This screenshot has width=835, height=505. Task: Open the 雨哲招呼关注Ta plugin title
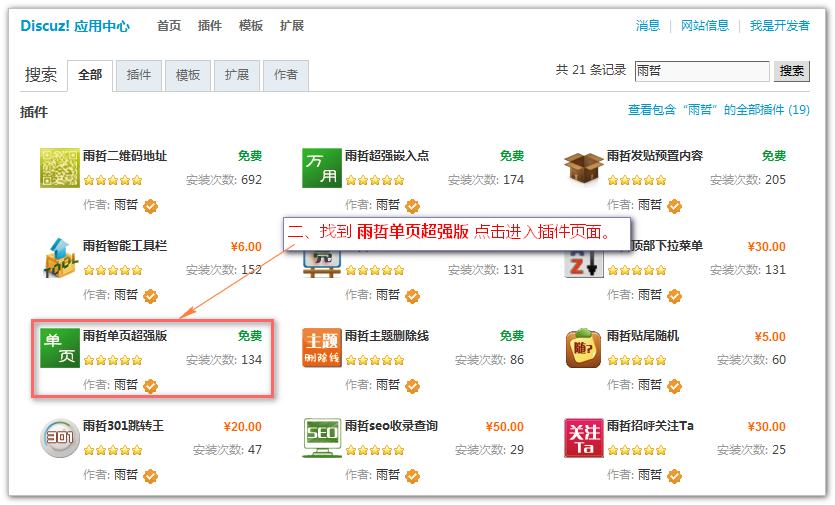point(650,426)
